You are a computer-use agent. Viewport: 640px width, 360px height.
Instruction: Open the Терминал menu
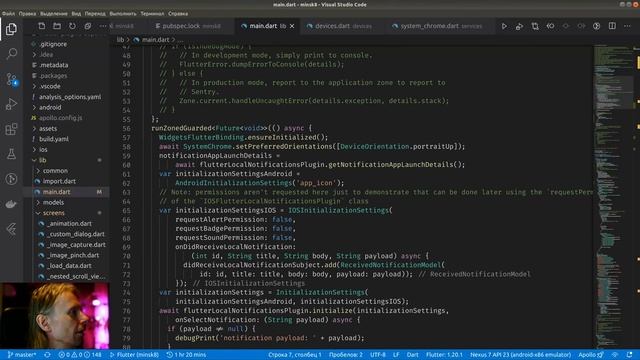click(x=152, y=13)
